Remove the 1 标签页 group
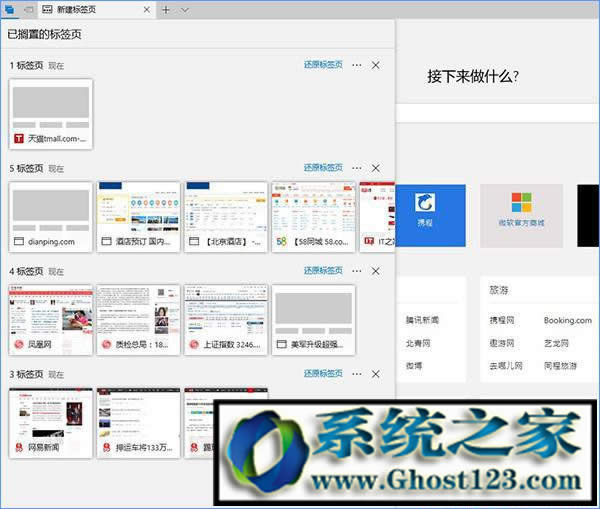600x509 pixels. (x=376, y=65)
